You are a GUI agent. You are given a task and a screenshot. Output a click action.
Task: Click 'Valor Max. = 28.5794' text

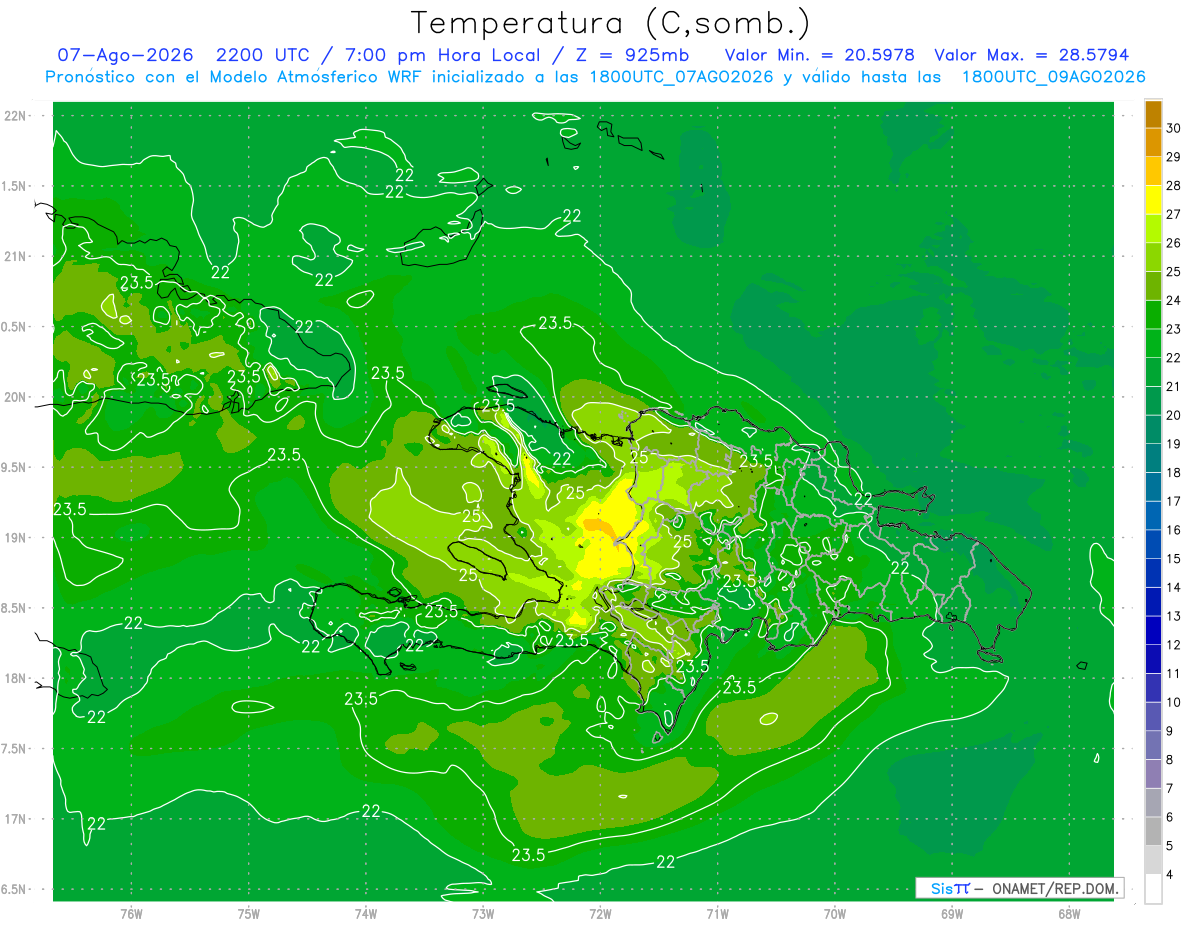tap(1031, 55)
